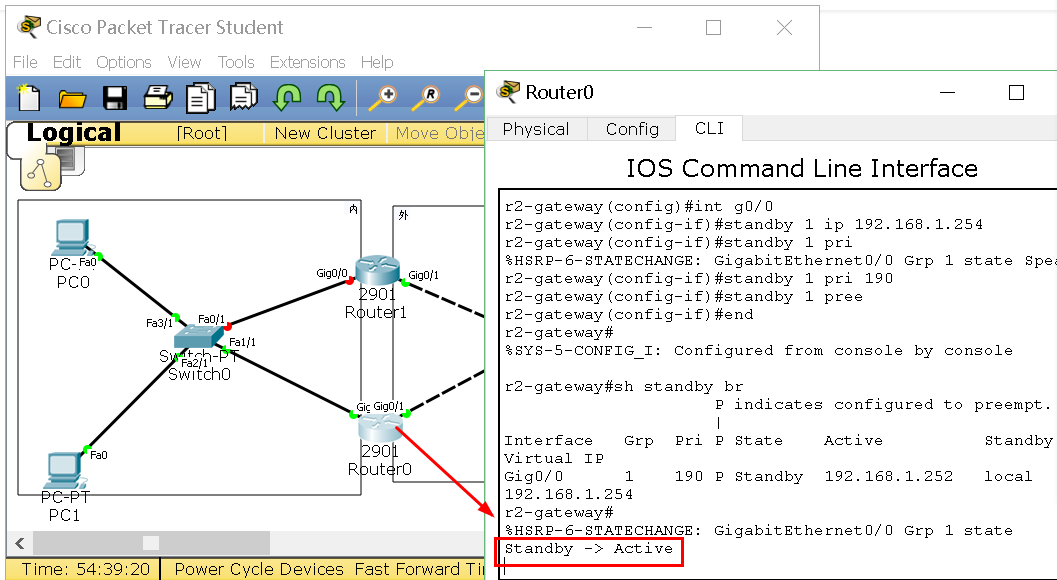This screenshot has height=580, width=1057.
Task: Click the Move Object button
Action: [x=438, y=133]
